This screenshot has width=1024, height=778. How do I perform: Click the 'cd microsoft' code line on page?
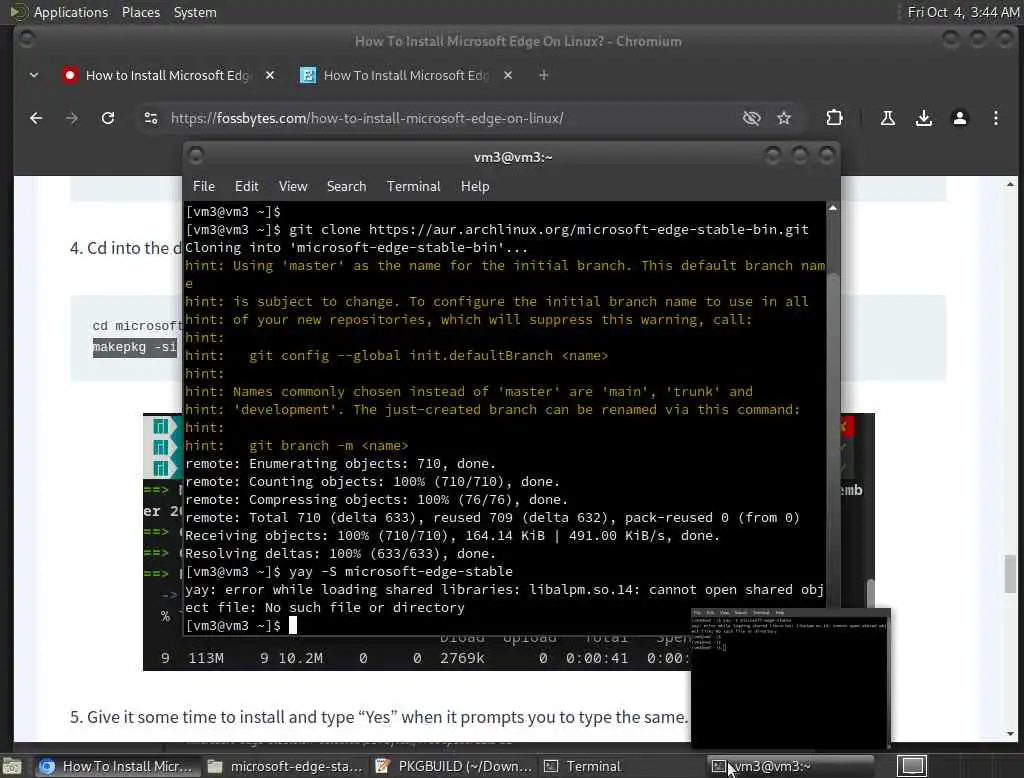[x=138, y=325]
